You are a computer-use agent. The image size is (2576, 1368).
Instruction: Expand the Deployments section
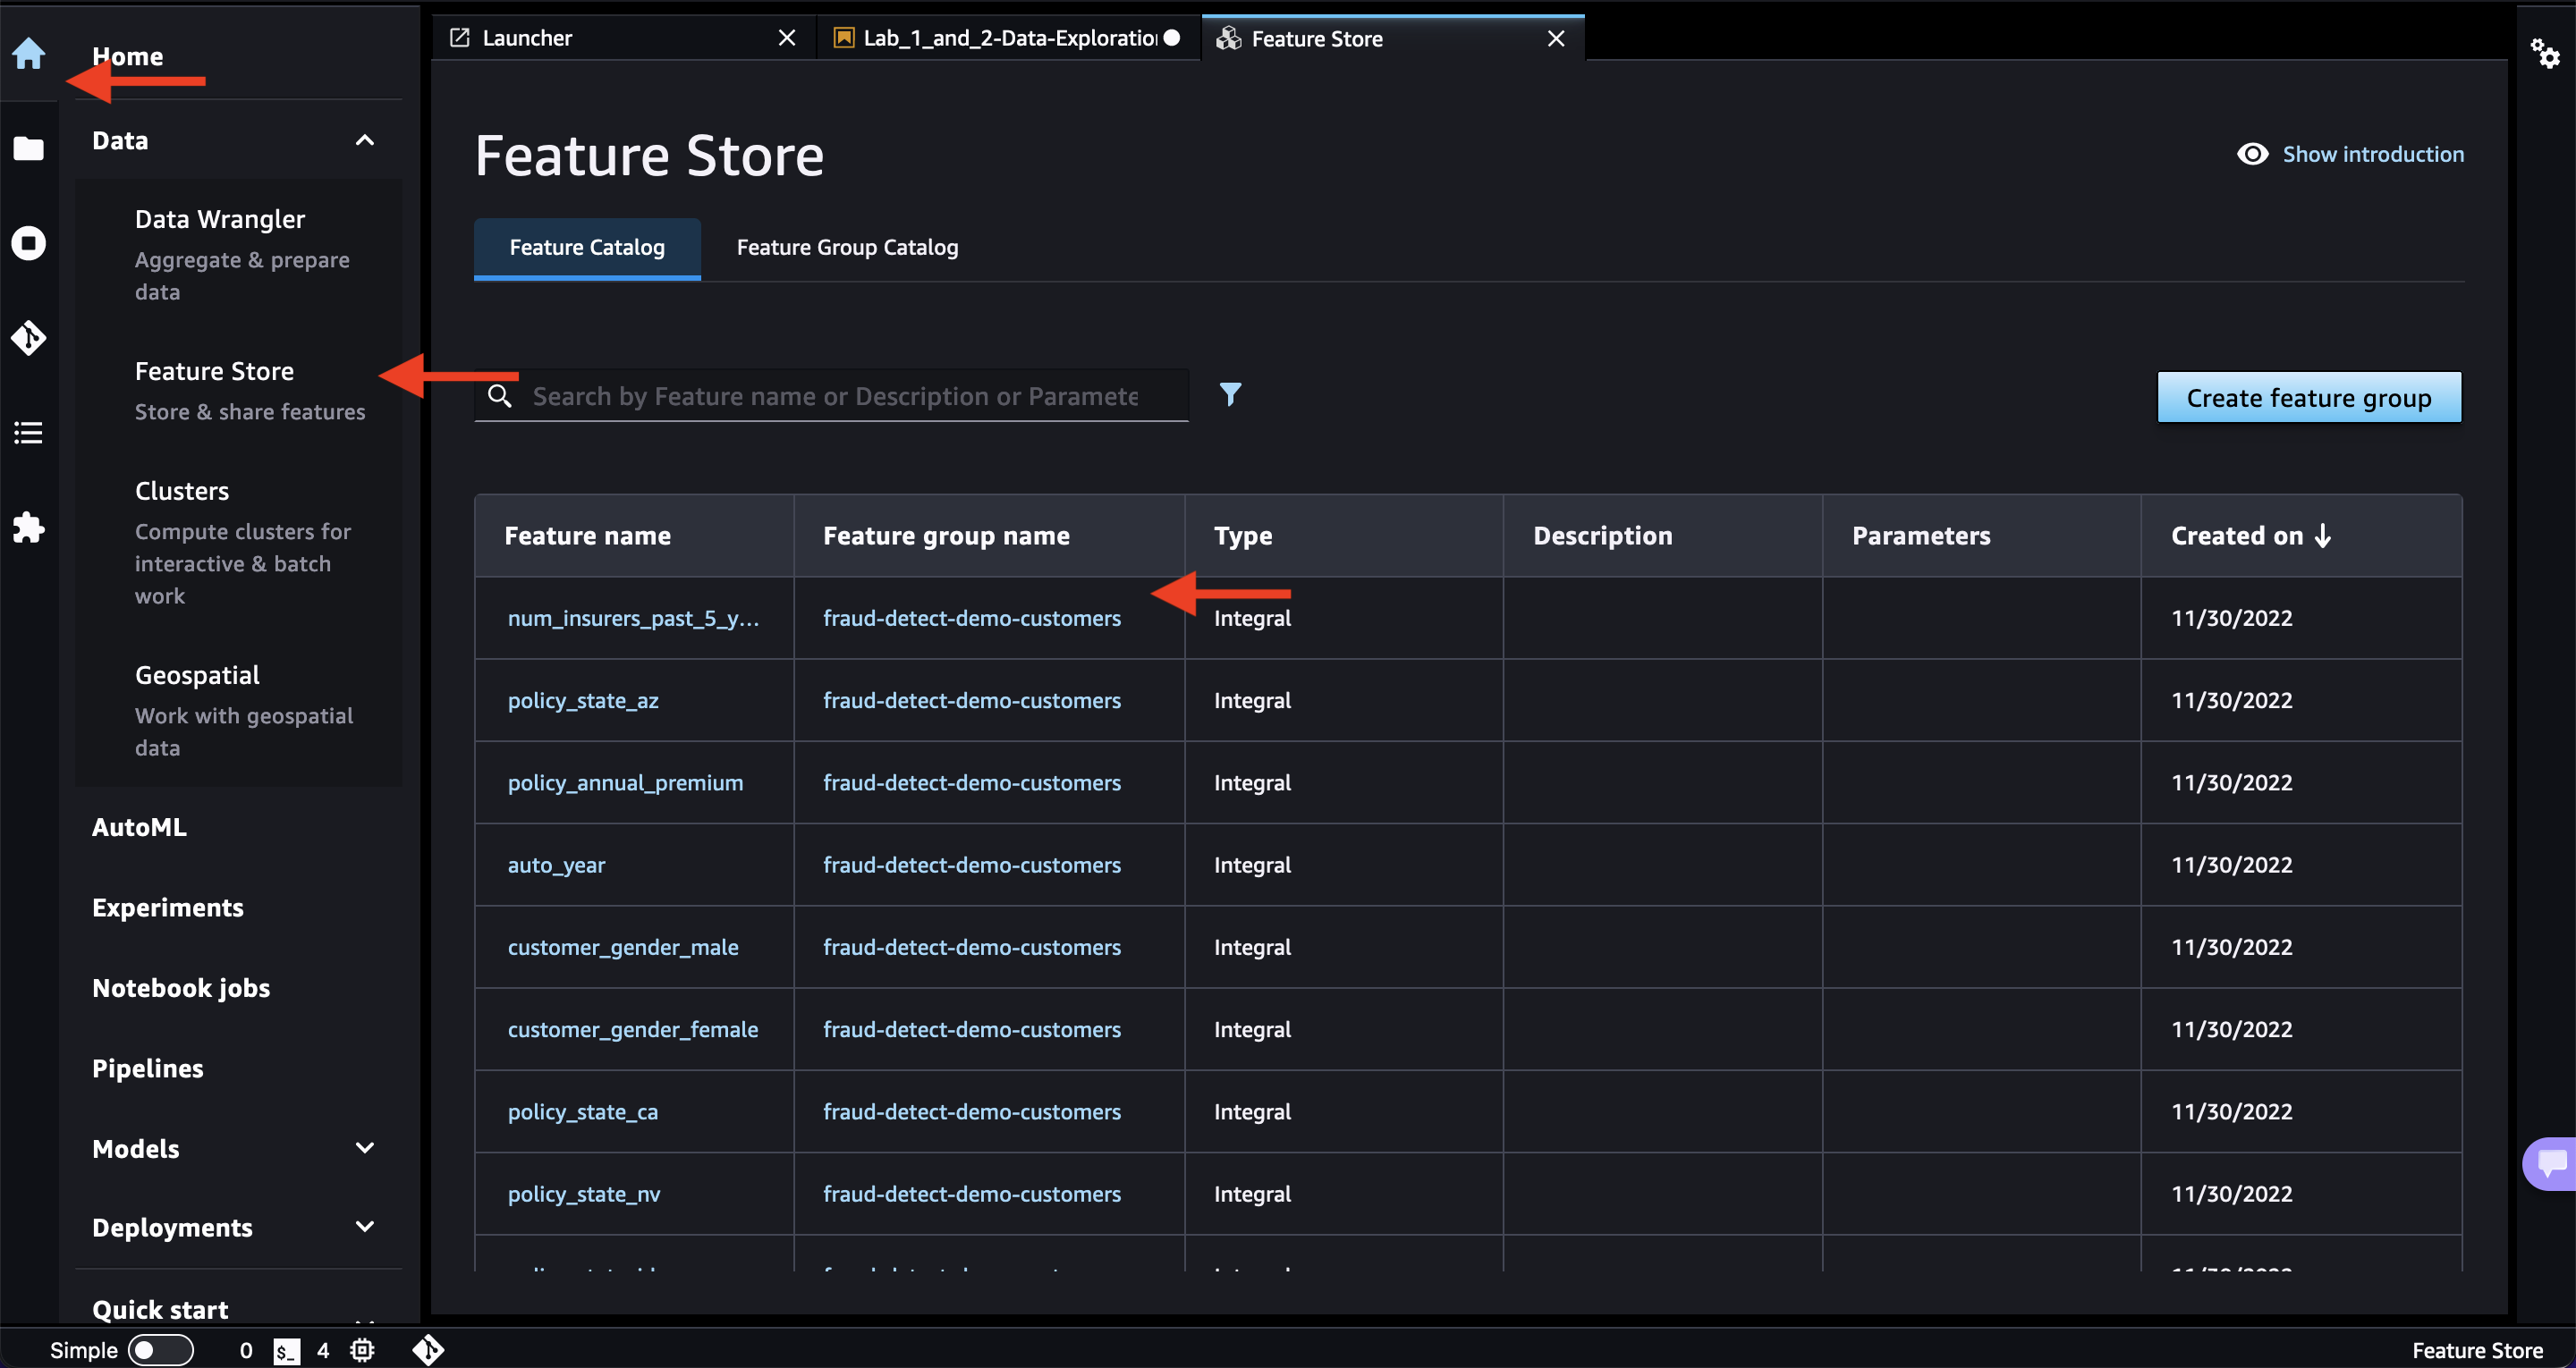[364, 1227]
